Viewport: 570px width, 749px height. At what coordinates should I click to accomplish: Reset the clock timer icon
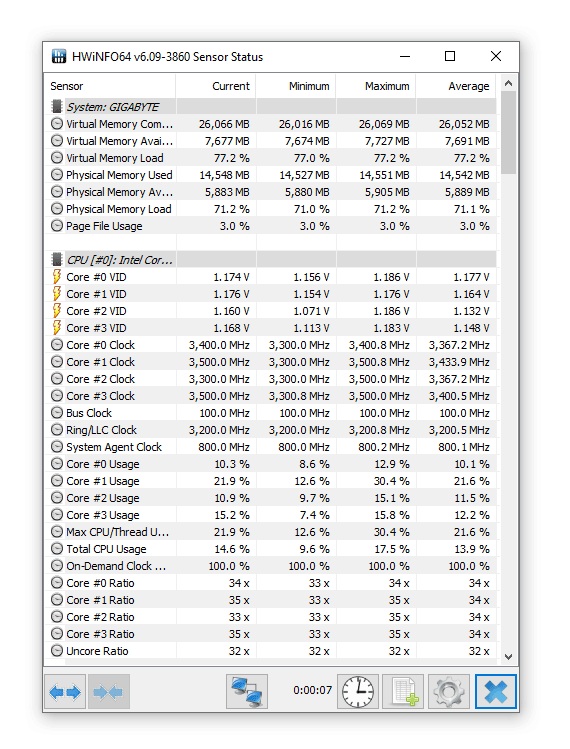[x=358, y=691]
